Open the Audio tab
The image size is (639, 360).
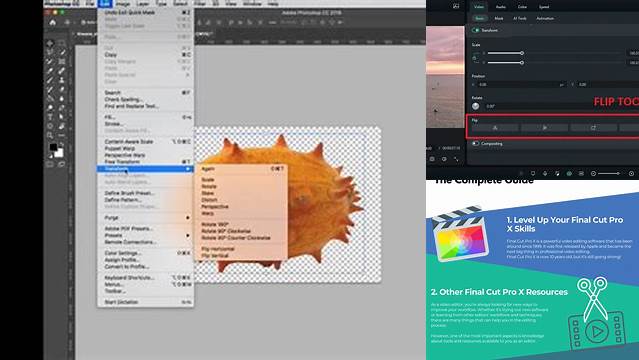click(x=500, y=7)
